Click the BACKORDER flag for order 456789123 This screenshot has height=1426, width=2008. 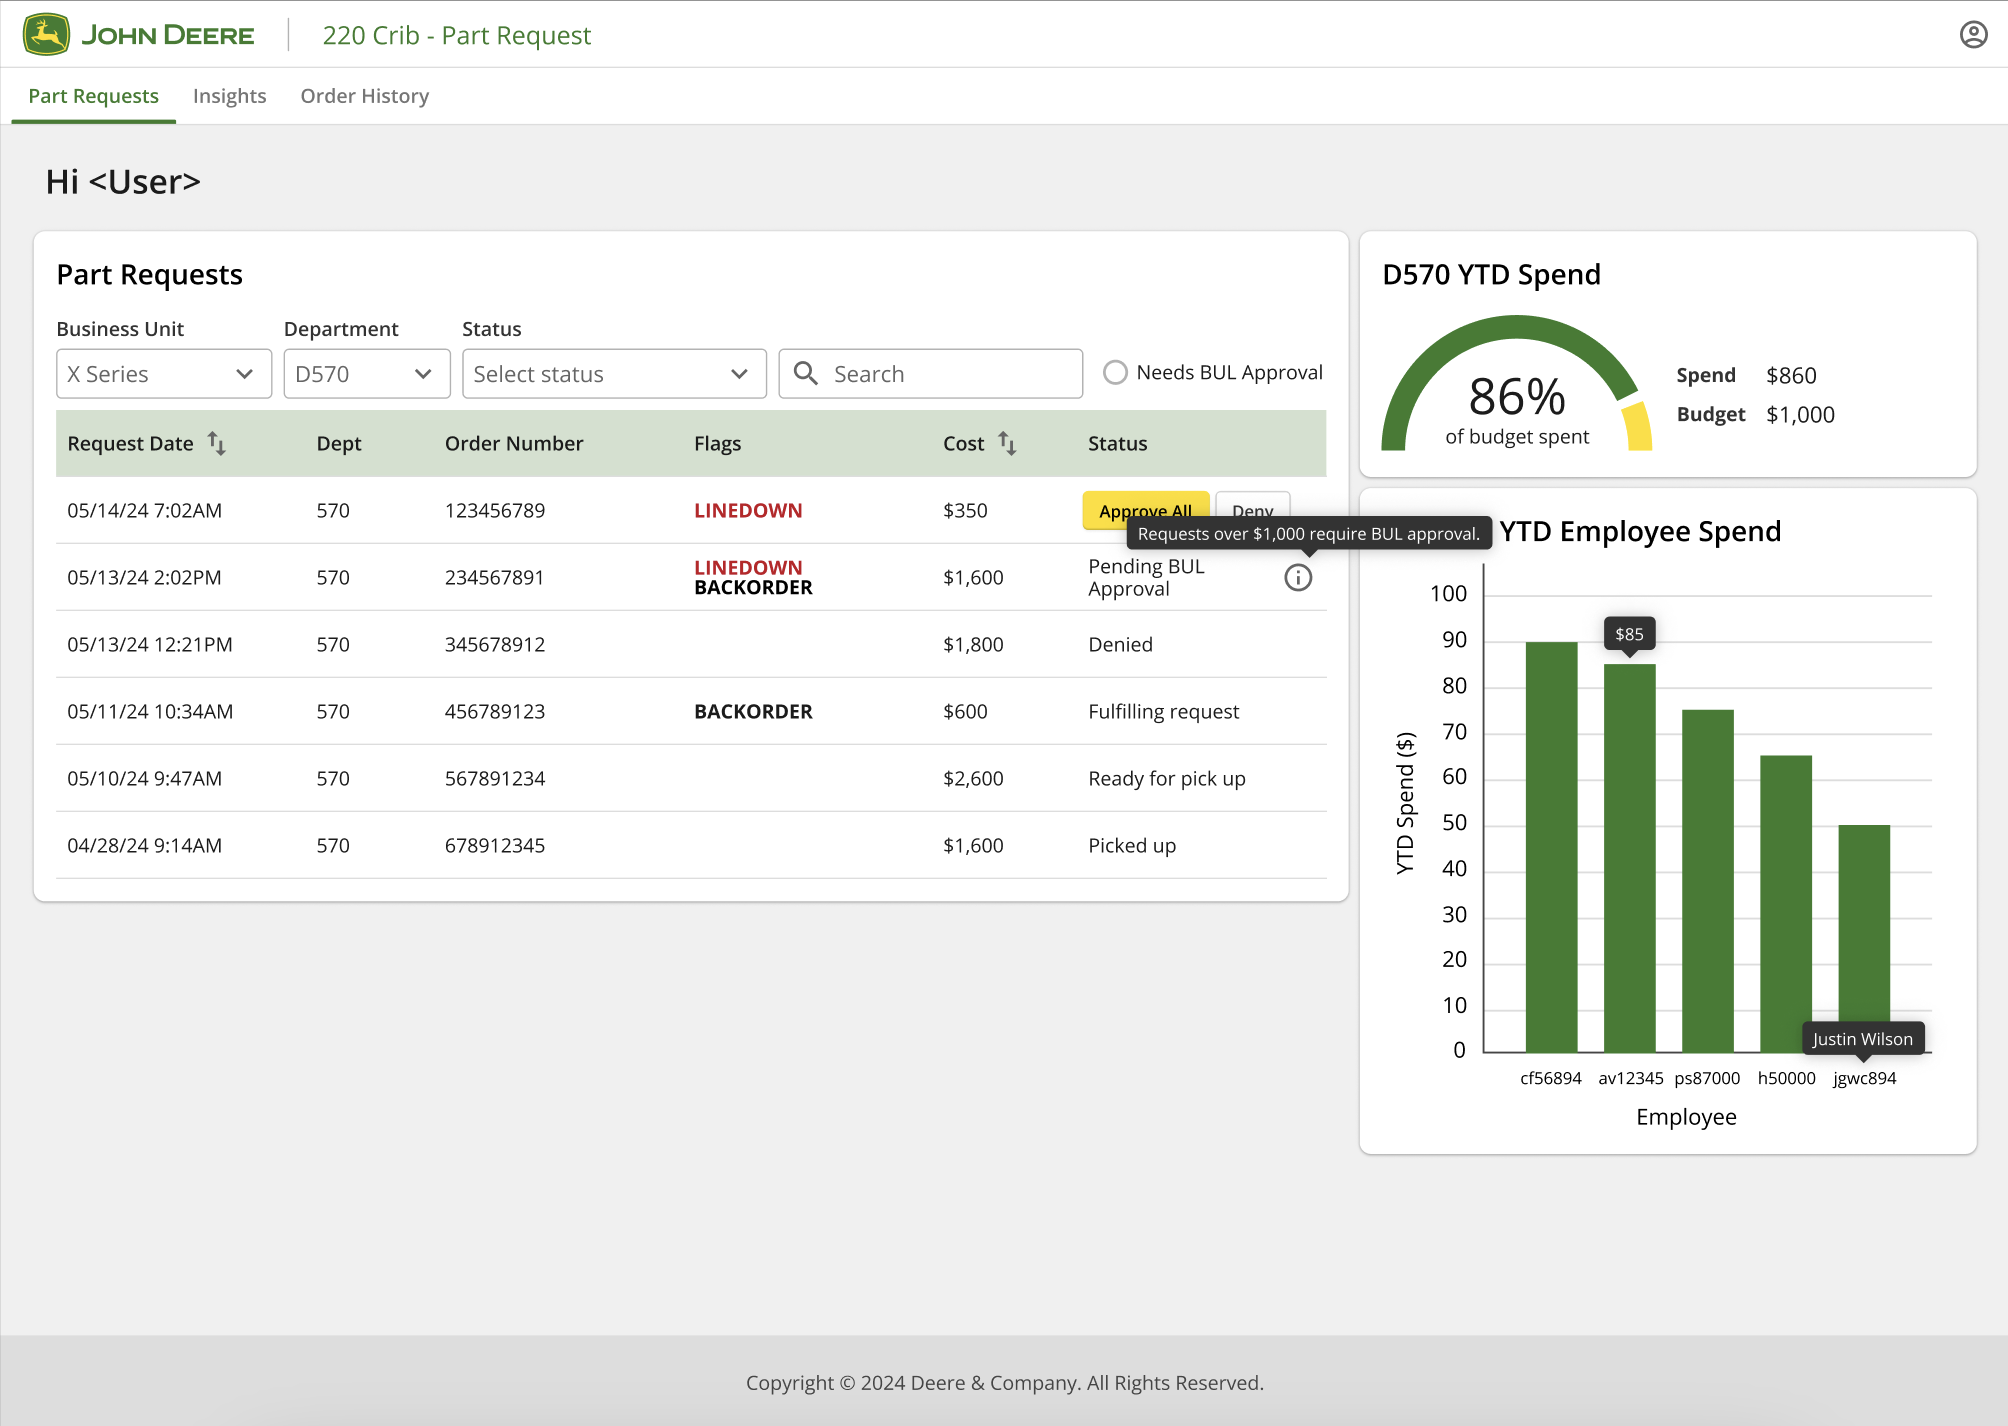pyautogui.click(x=753, y=711)
